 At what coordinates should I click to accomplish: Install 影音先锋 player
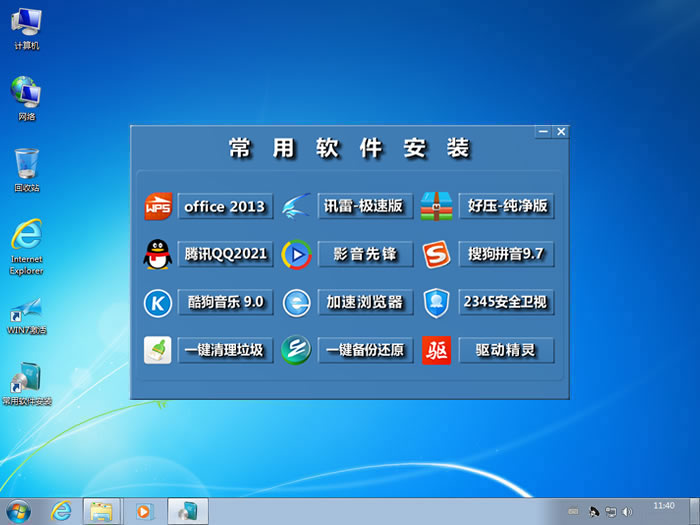(365, 254)
